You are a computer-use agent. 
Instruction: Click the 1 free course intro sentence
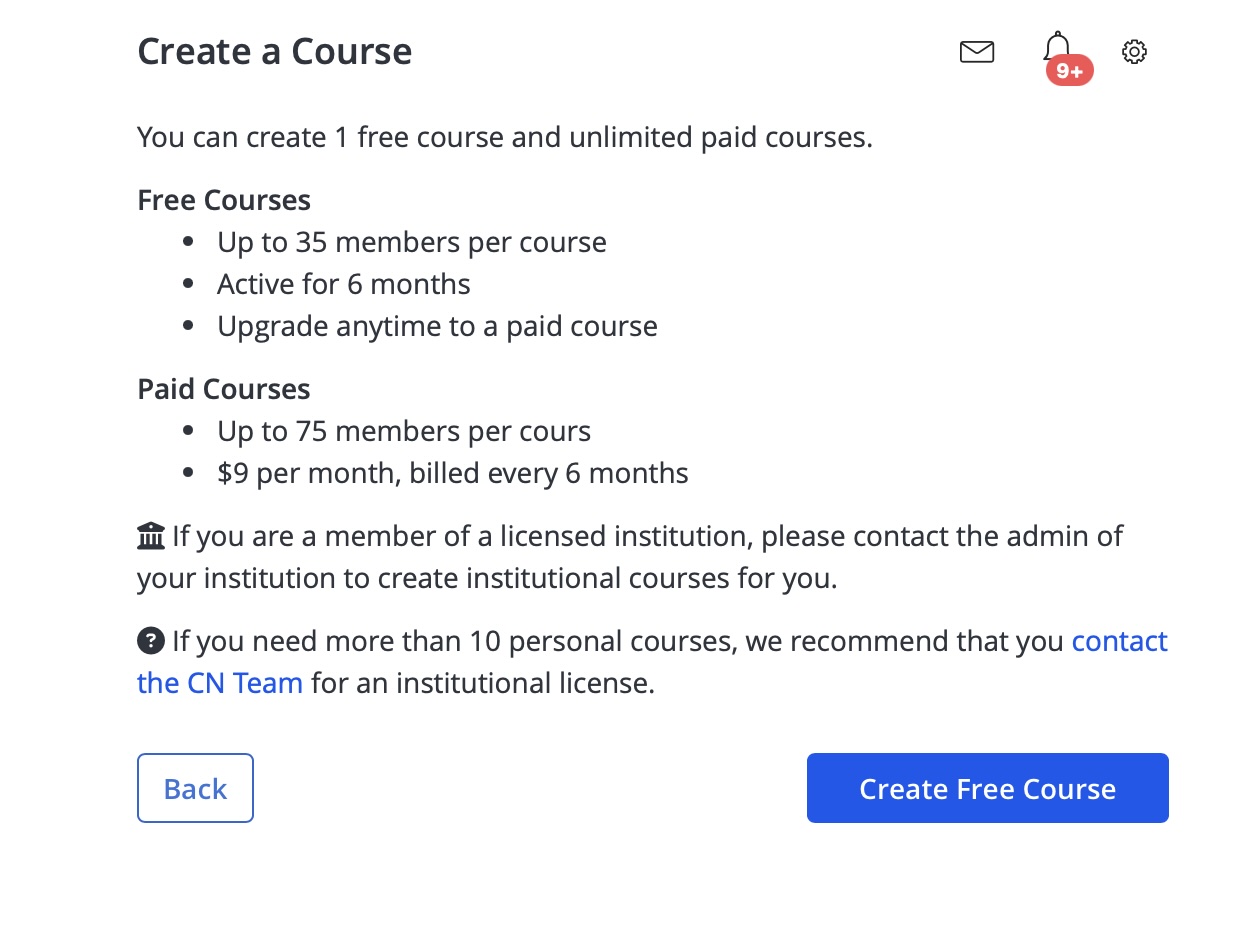(505, 137)
